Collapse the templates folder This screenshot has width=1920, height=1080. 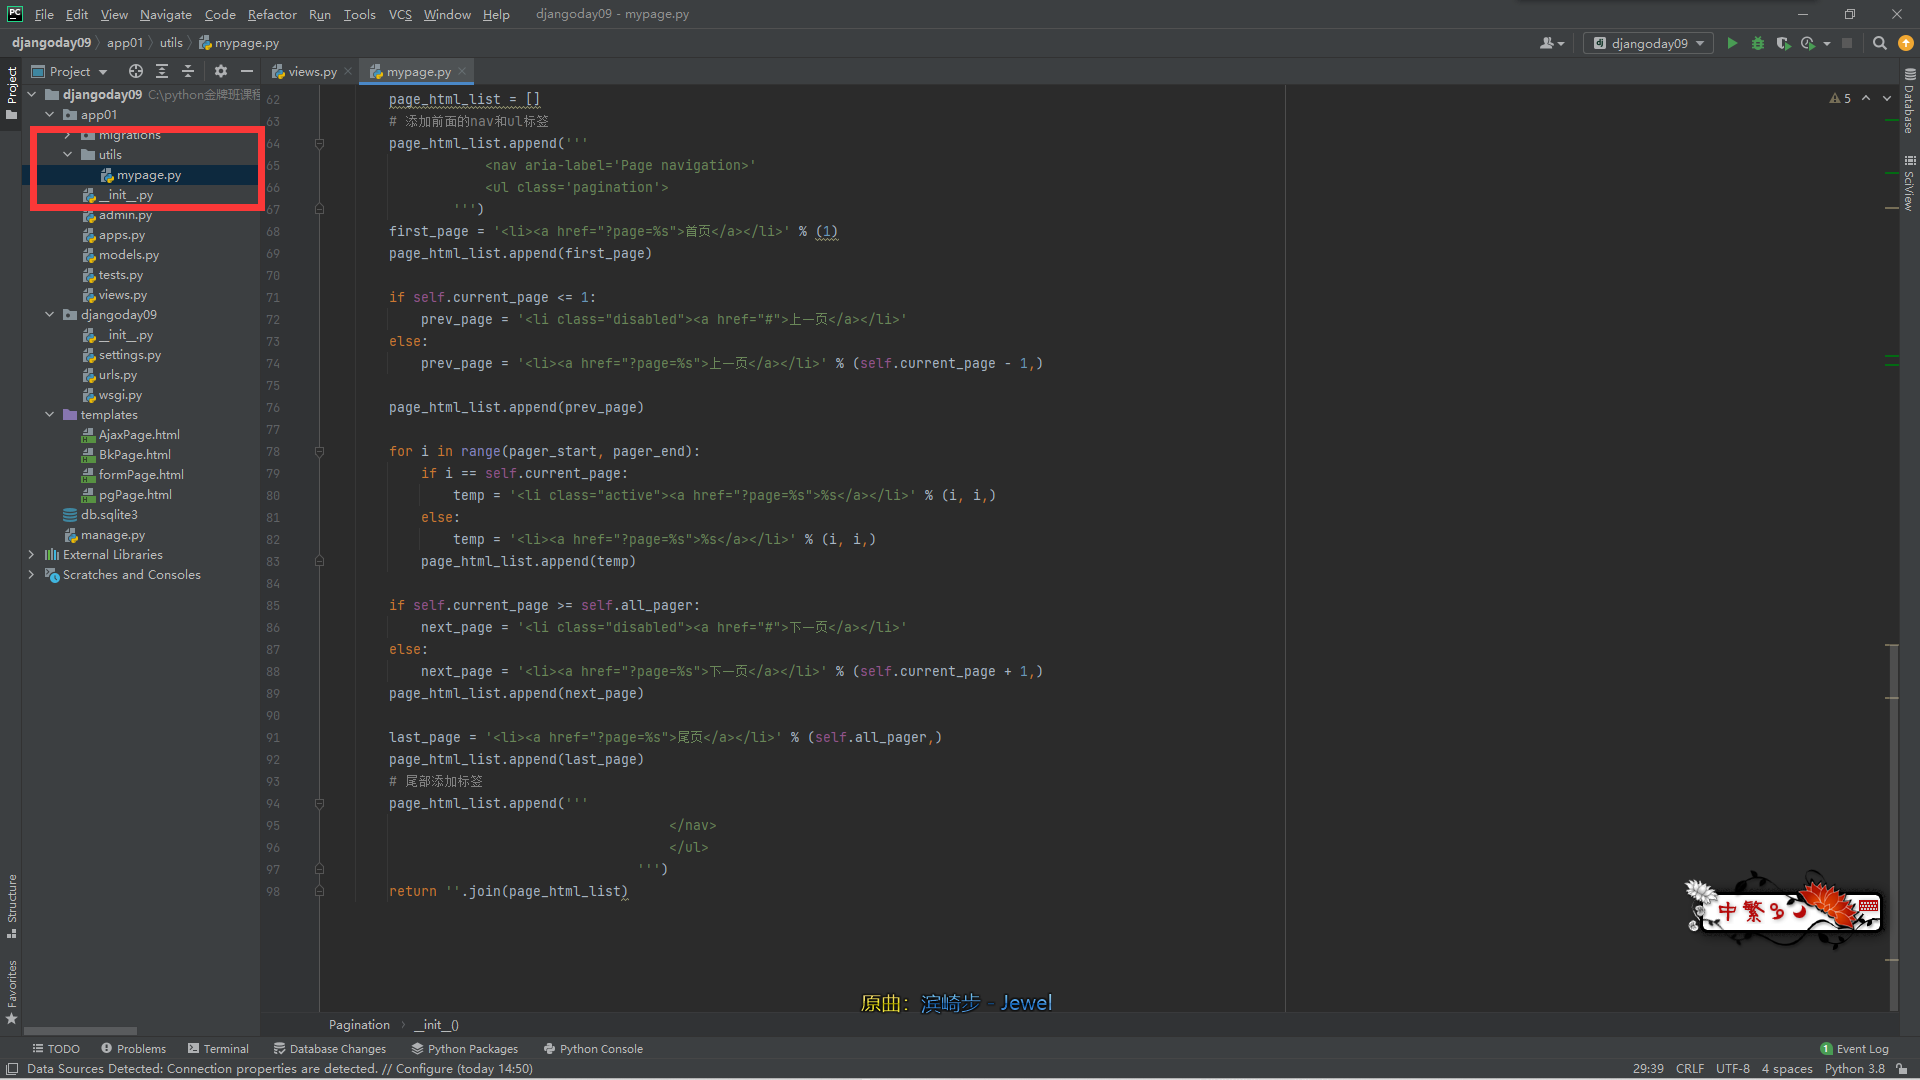50,414
